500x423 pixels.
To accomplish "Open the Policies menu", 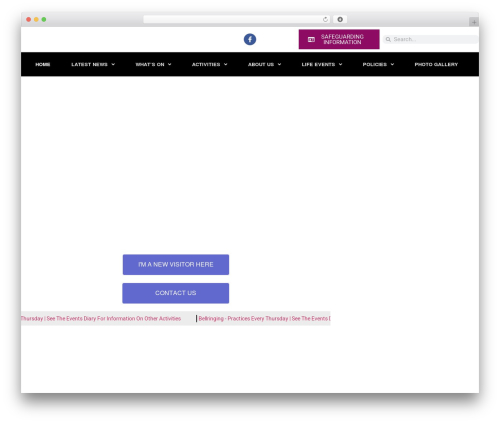I will coord(375,64).
